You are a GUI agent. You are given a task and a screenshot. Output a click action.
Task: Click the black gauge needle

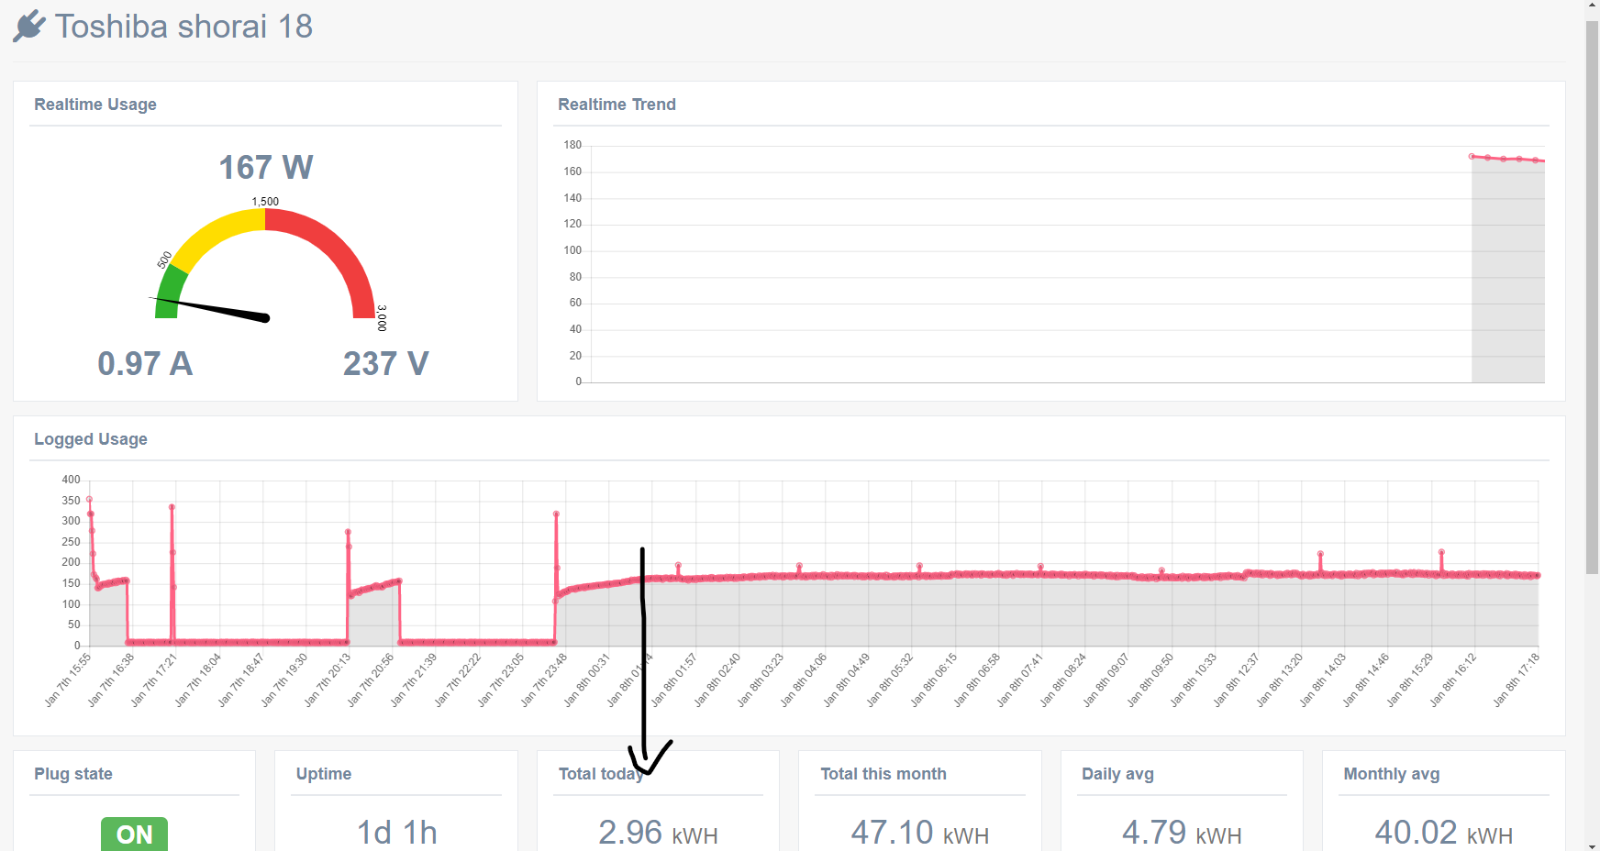(x=211, y=308)
